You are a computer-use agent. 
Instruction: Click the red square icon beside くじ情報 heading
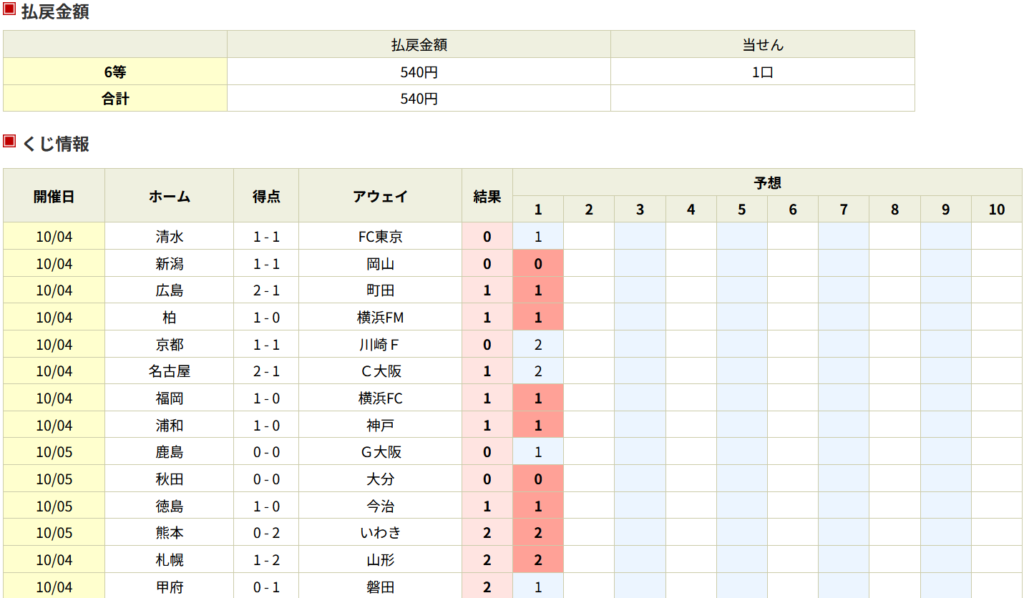pyautogui.click(x=9, y=142)
